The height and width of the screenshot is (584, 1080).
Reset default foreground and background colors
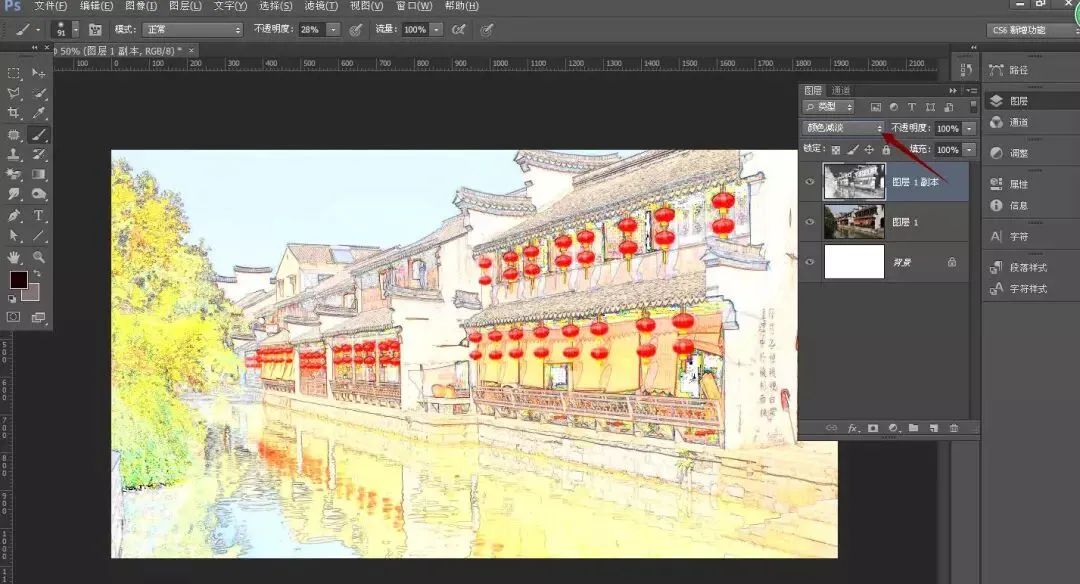tap(12, 299)
